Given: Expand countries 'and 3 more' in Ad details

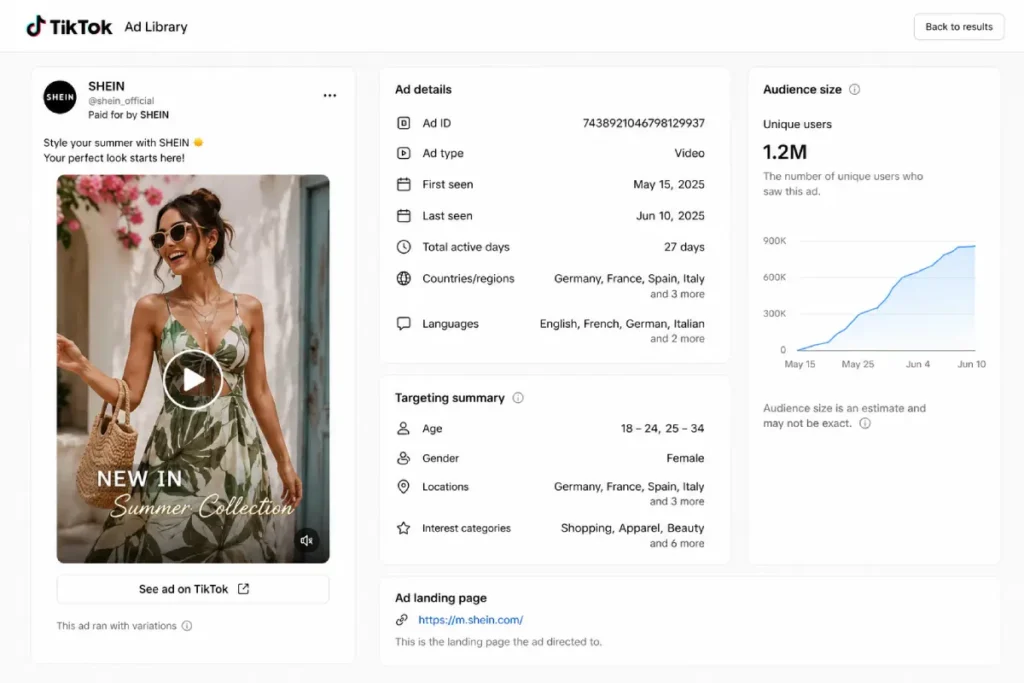Looking at the screenshot, I should pos(677,294).
